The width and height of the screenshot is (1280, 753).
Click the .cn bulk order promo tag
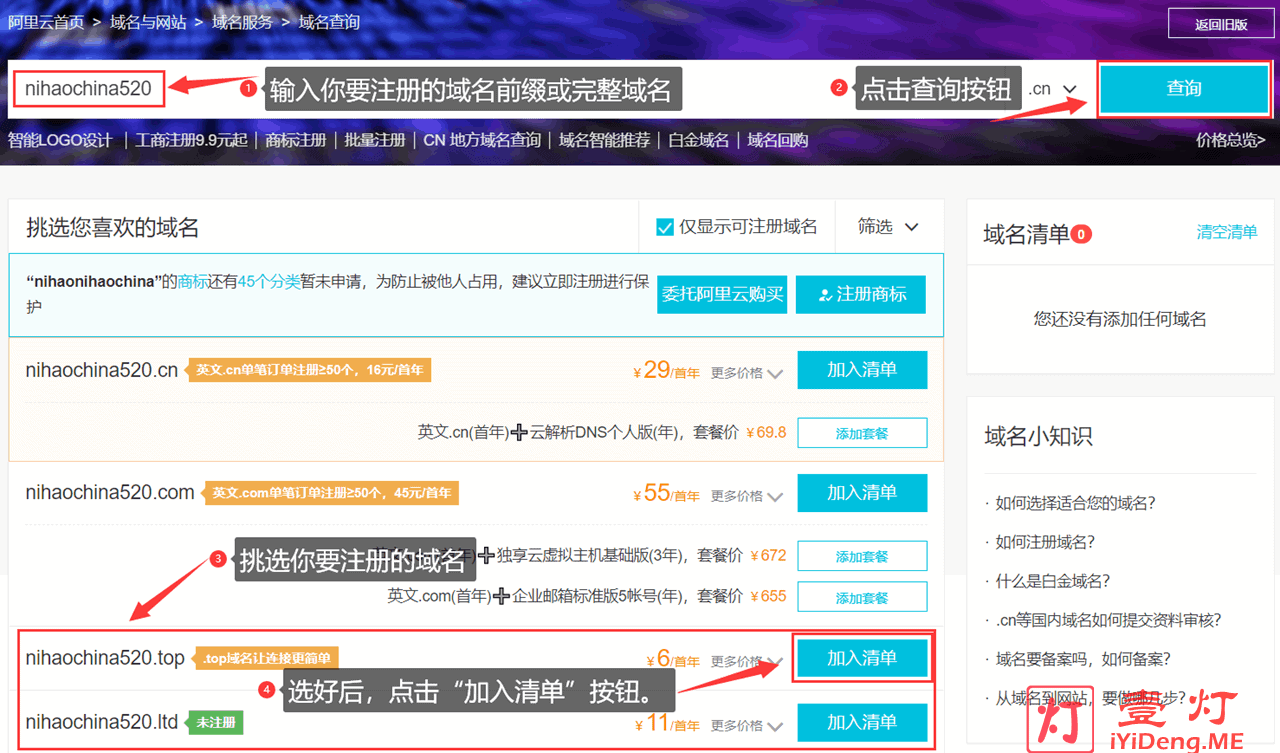pos(310,370)
